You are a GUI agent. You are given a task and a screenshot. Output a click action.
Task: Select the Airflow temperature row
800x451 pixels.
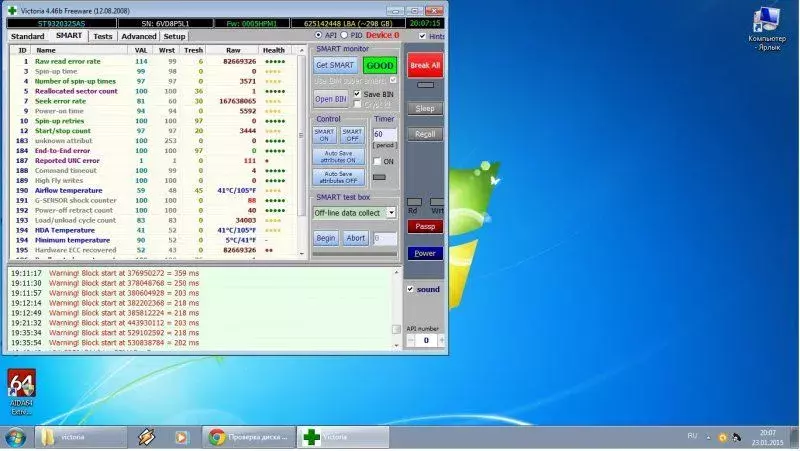153,190
